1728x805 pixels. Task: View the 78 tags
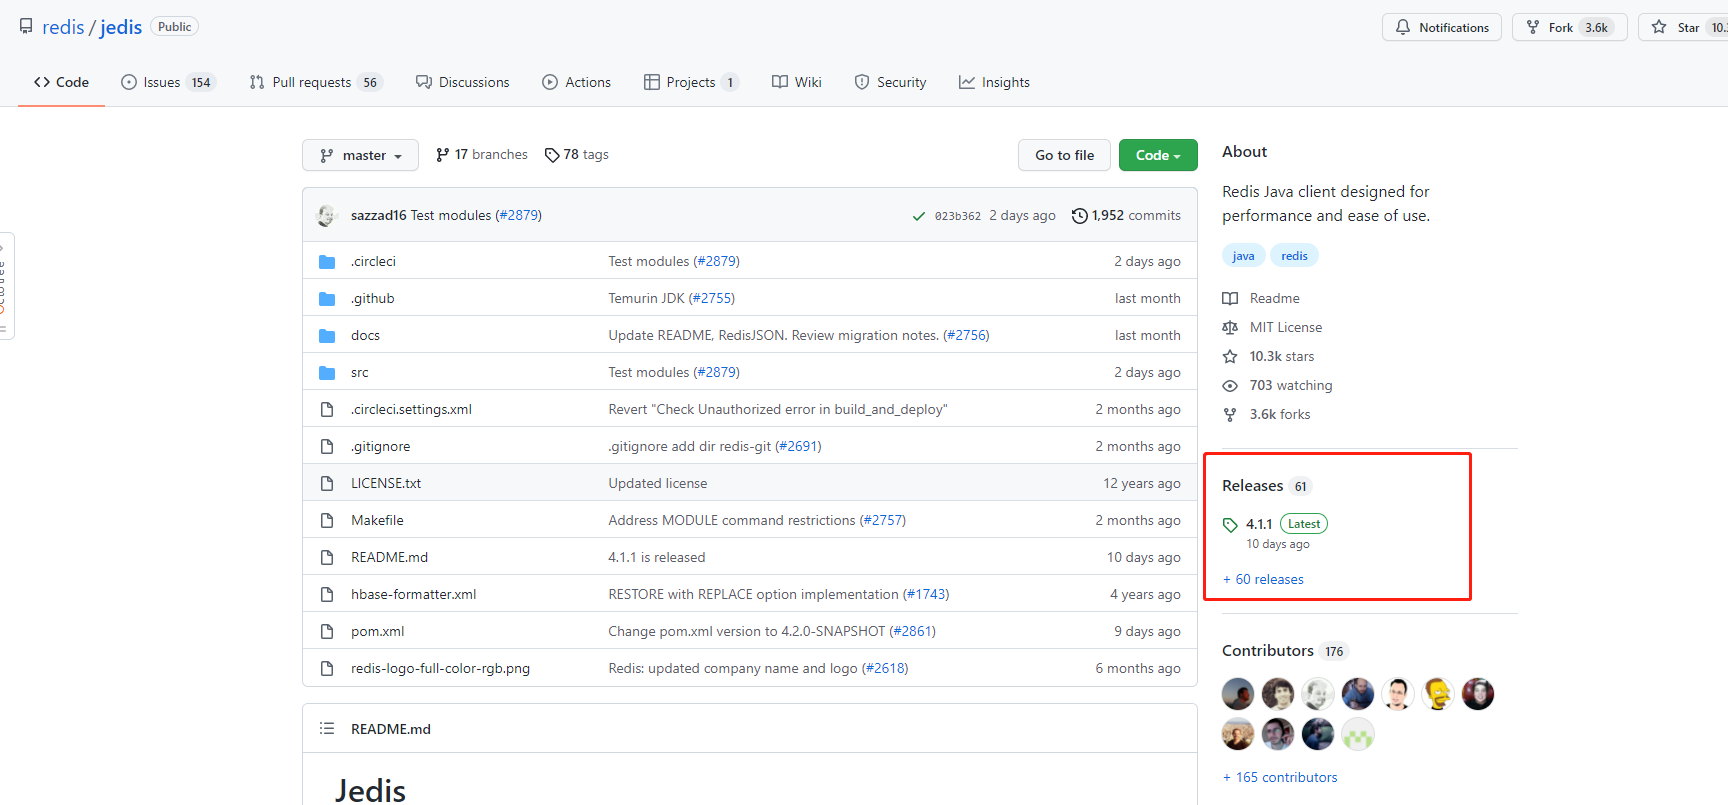pos(577,155)
